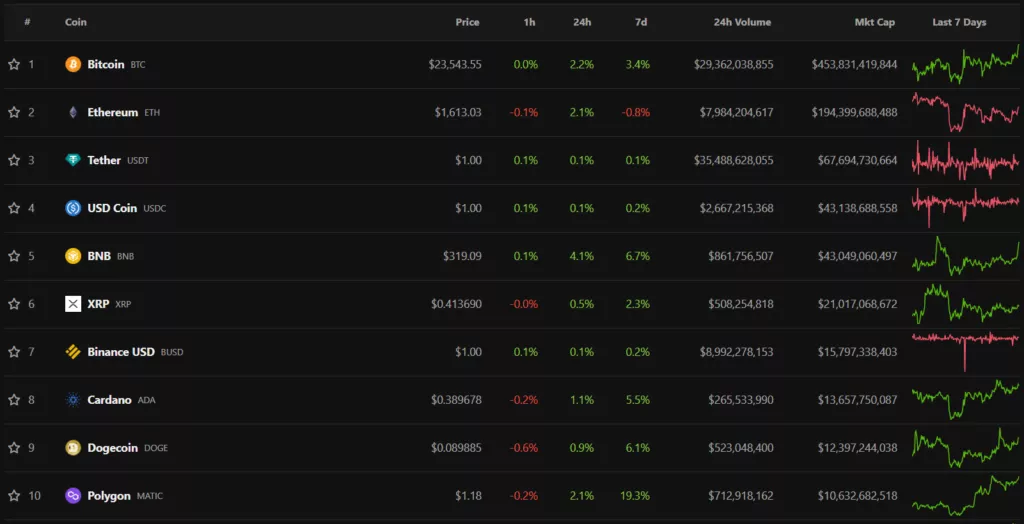Click the Last 7 Days column header

[x=959, y=22]
